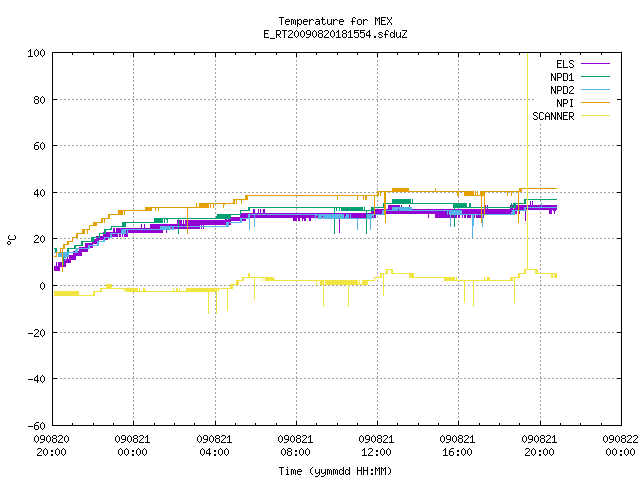Click the y-axis label -40

(36, 379)
